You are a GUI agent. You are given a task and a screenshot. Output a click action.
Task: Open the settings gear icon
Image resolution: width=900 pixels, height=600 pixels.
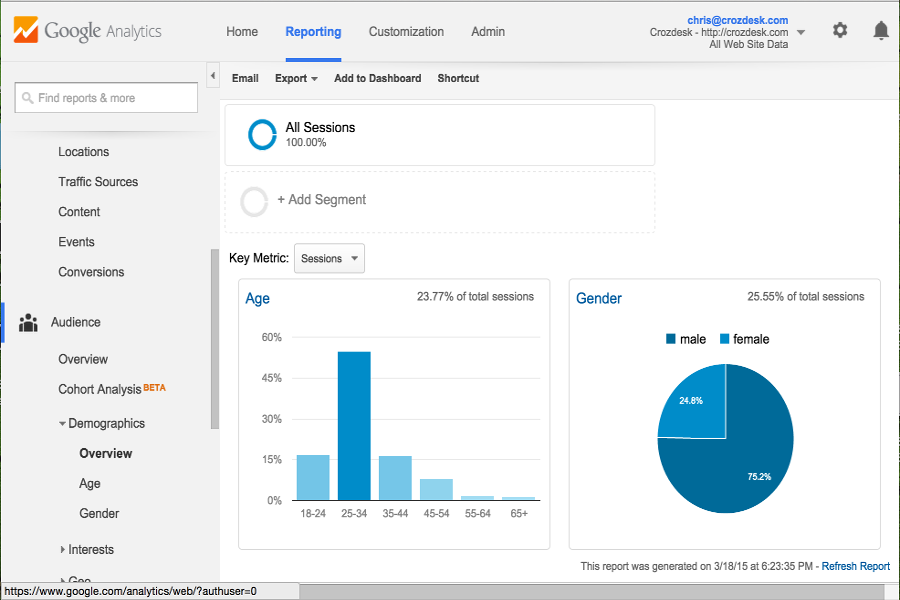[840, 30]
